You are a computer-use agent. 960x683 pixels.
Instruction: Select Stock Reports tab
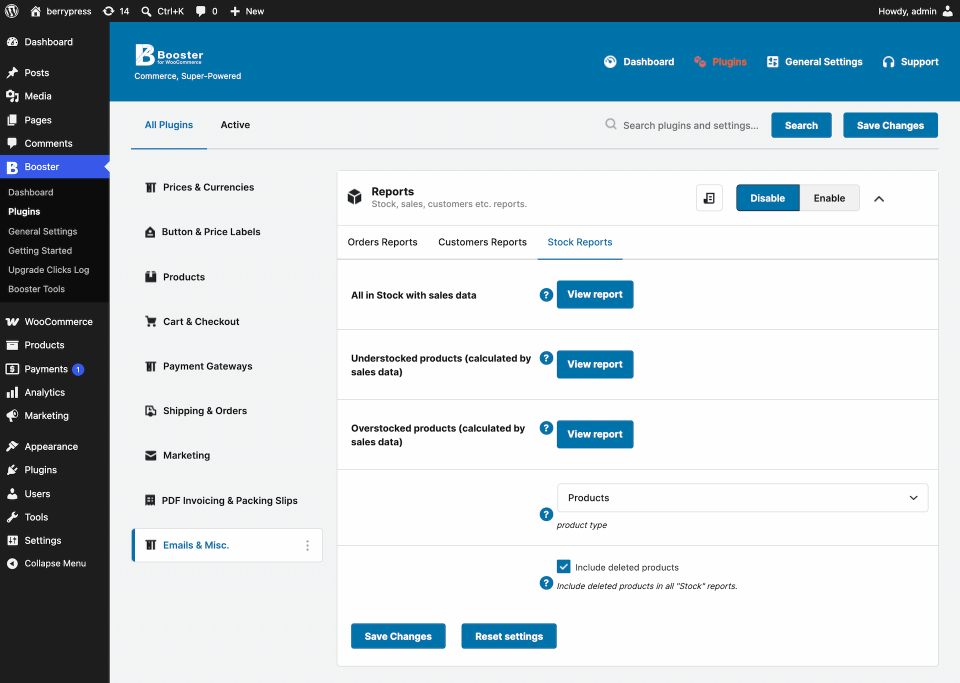click(x=580, y=242)
